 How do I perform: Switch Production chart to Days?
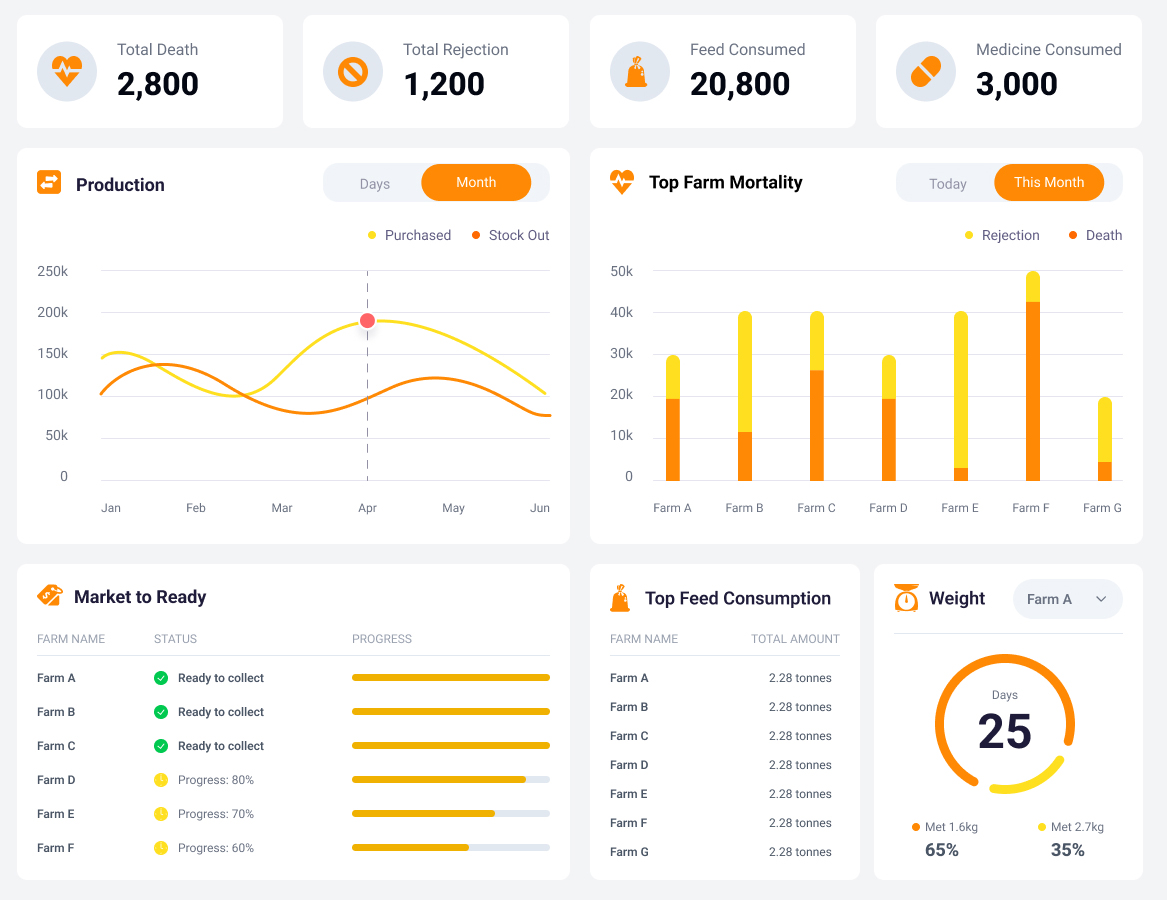pyautogui.click(x=374, y=183)
